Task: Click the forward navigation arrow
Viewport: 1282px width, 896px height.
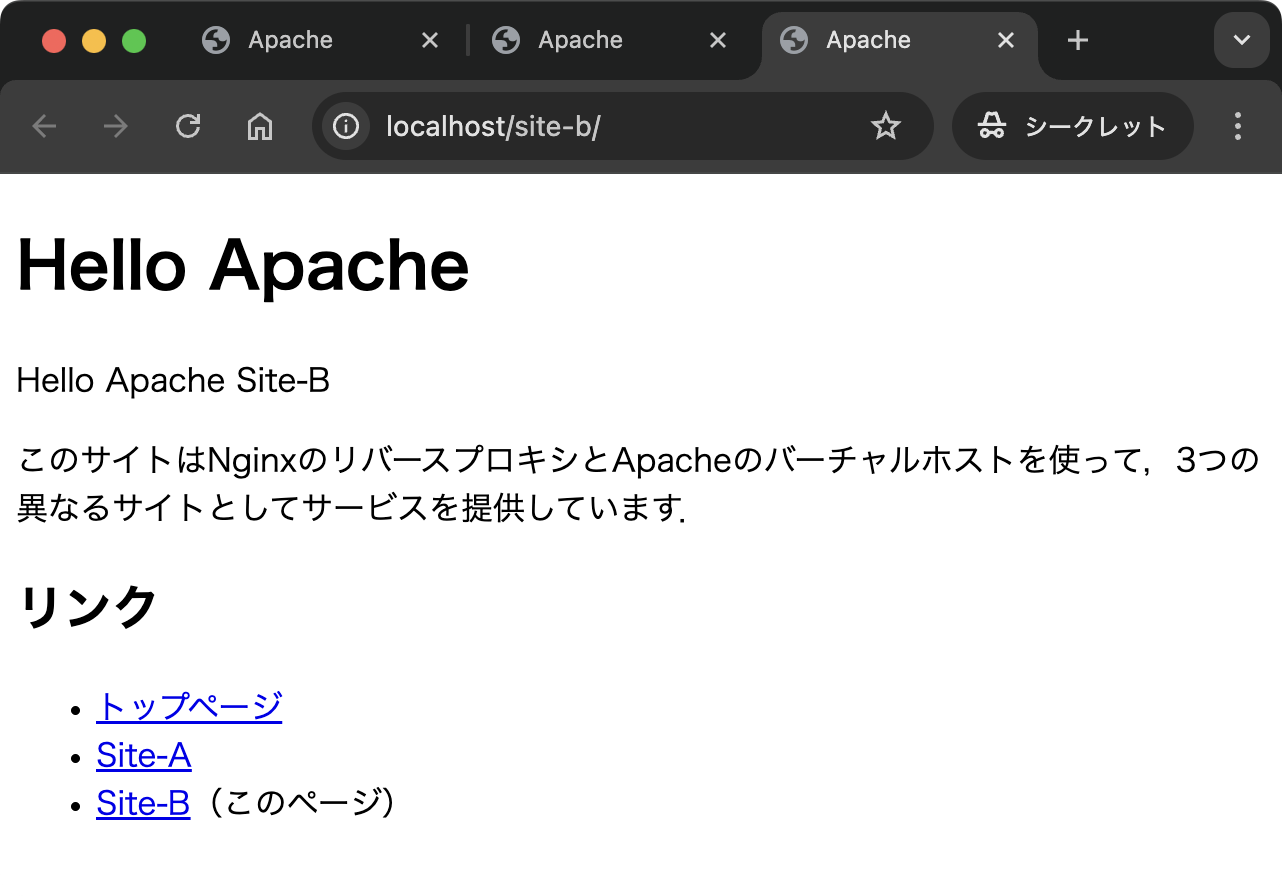Action: (x=116, y=127)
